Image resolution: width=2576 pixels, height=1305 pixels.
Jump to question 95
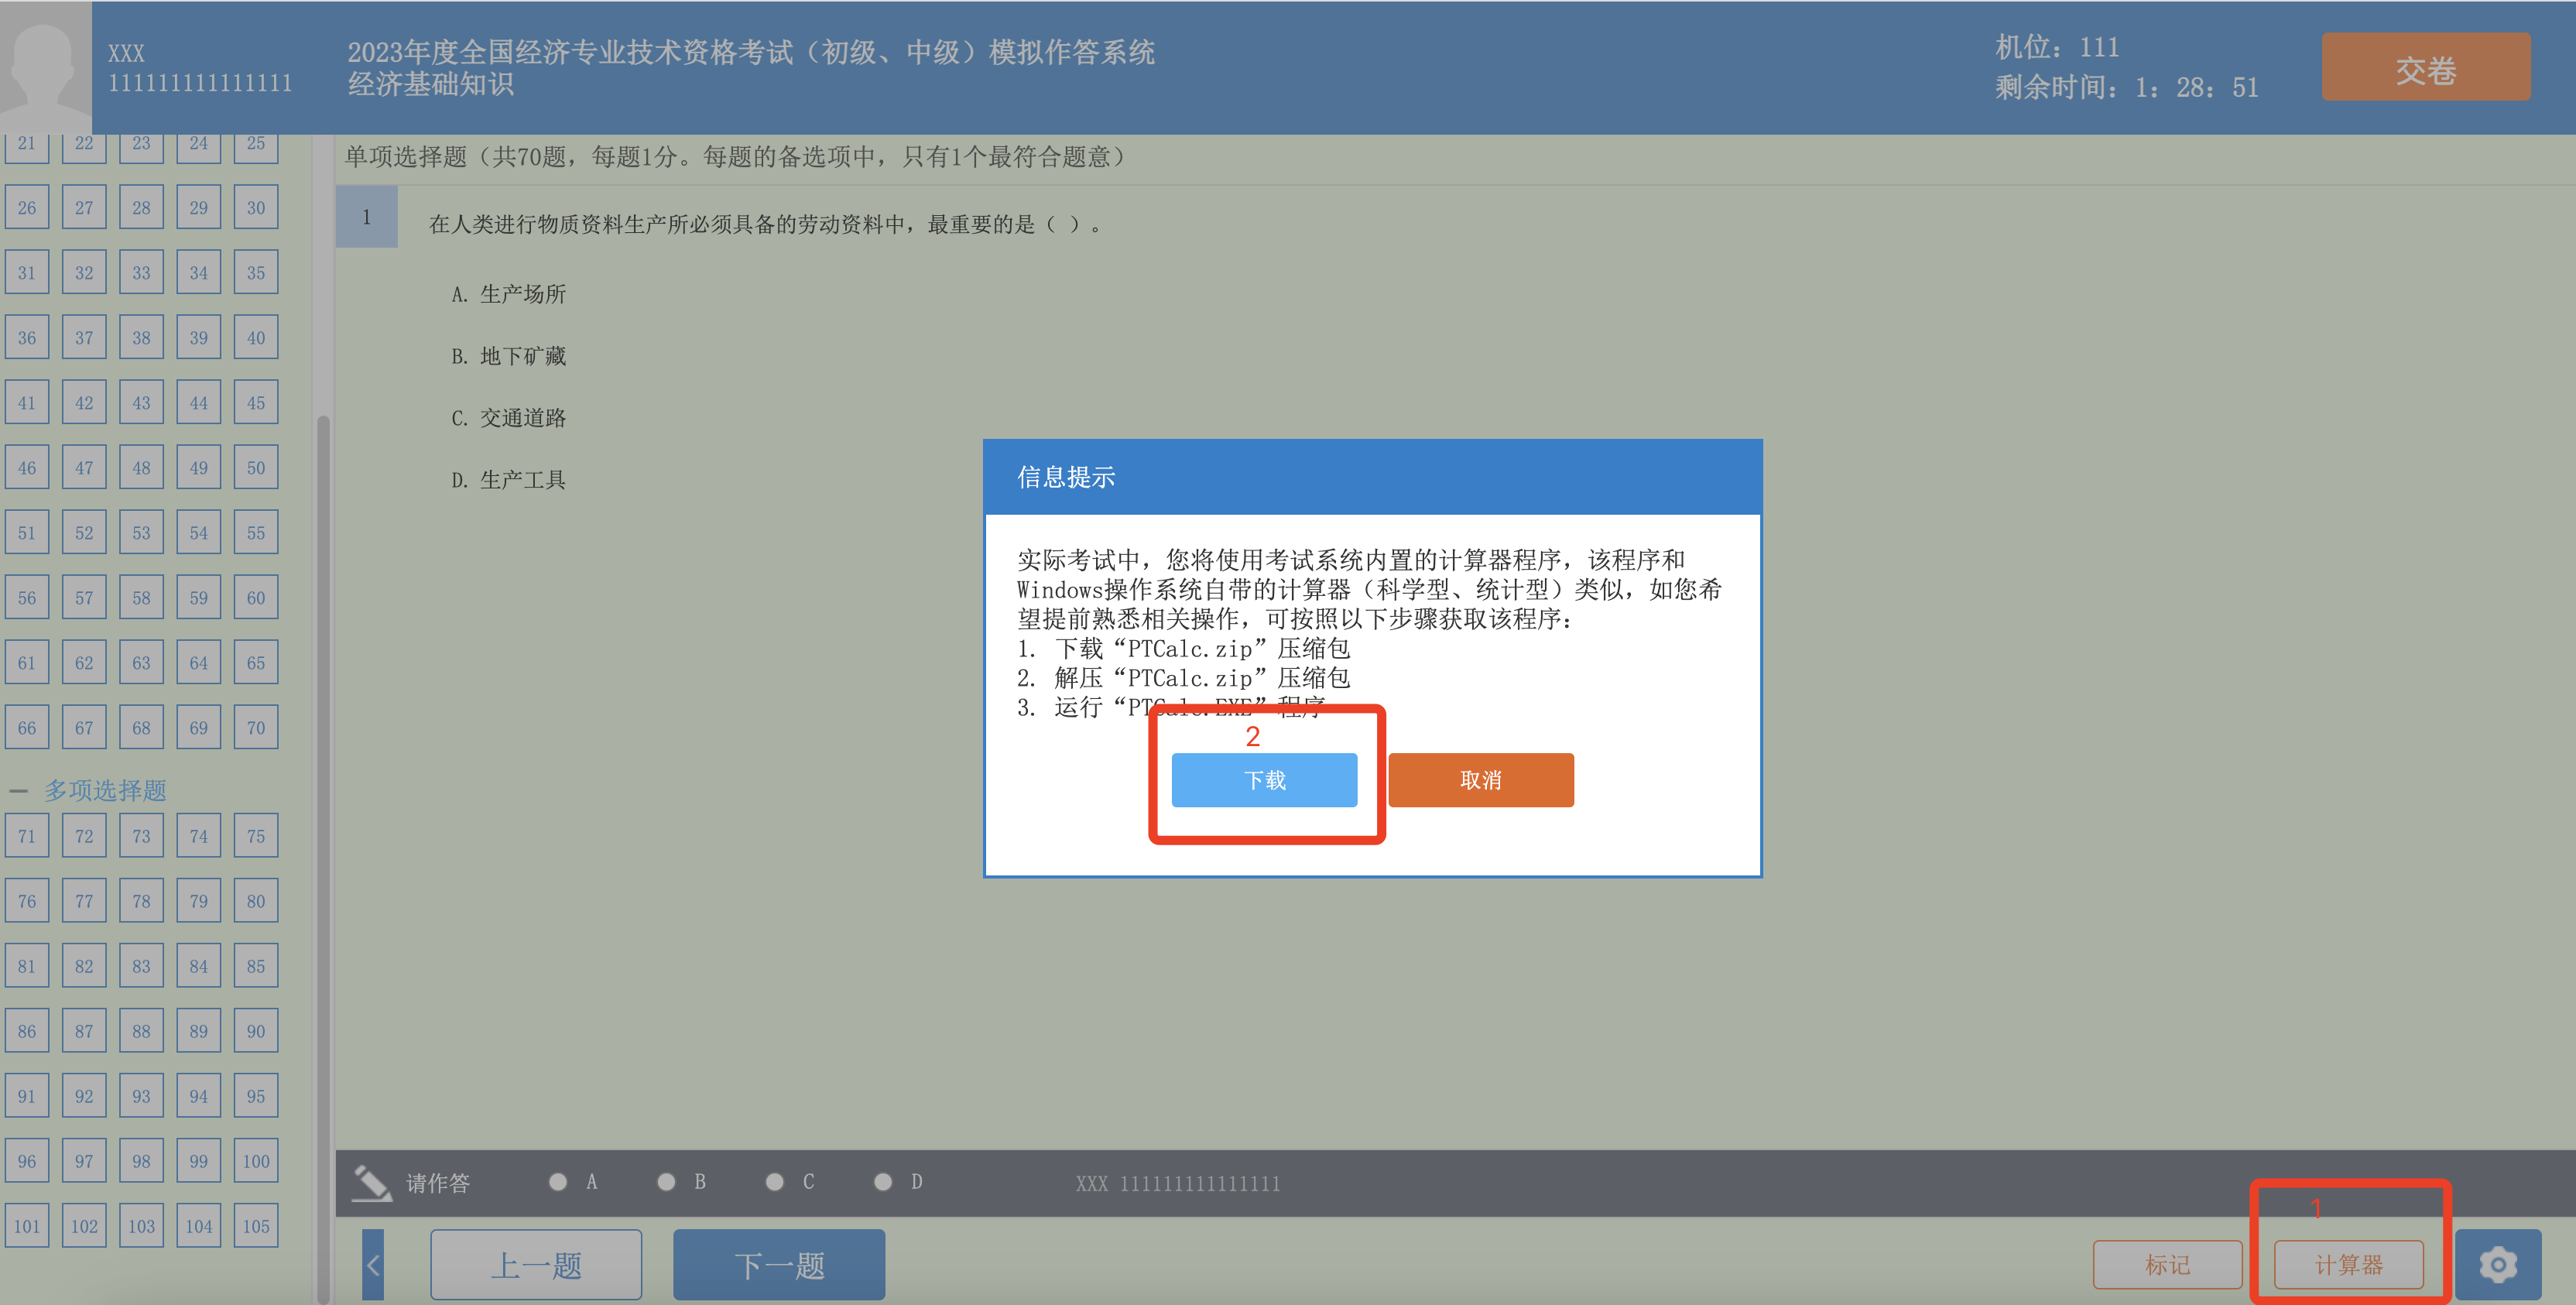point(256,1096)
